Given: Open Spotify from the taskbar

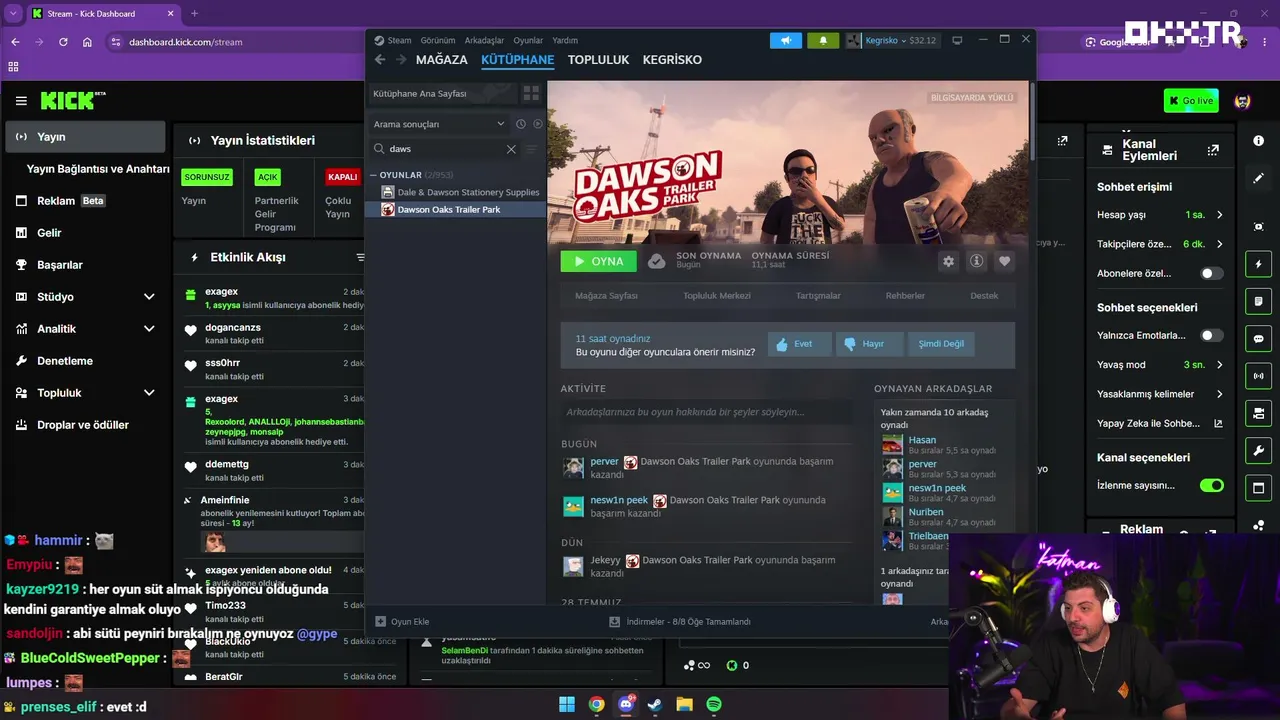Looking at the screenshot, I should pyautogui.click(x=714, y=704).
